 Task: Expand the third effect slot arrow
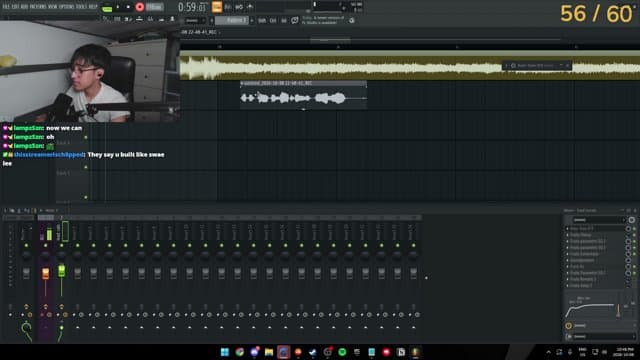567,241
